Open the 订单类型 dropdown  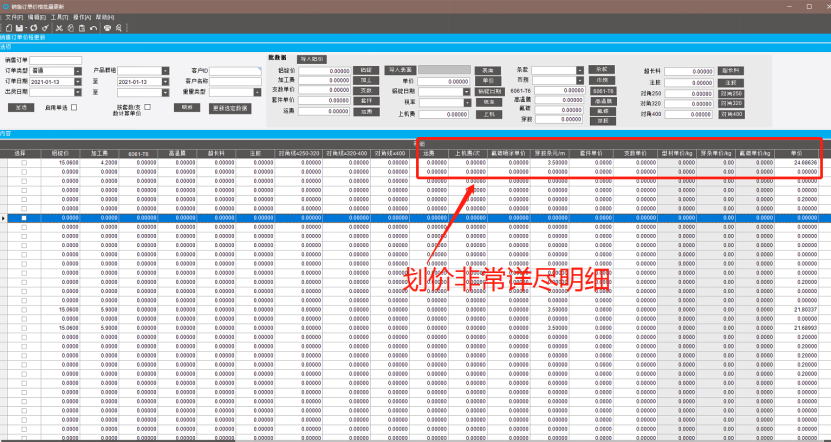77,71
